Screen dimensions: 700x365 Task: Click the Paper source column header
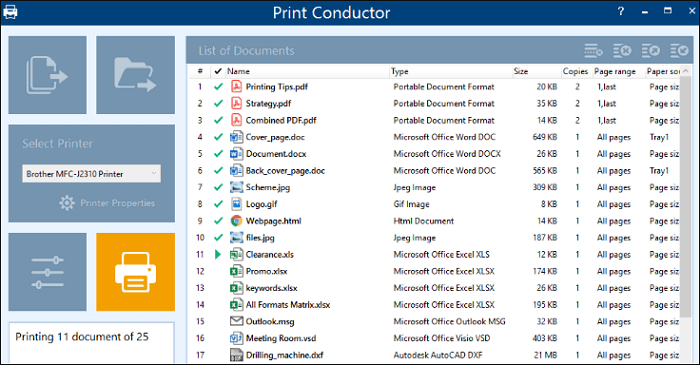coord(662,71)
